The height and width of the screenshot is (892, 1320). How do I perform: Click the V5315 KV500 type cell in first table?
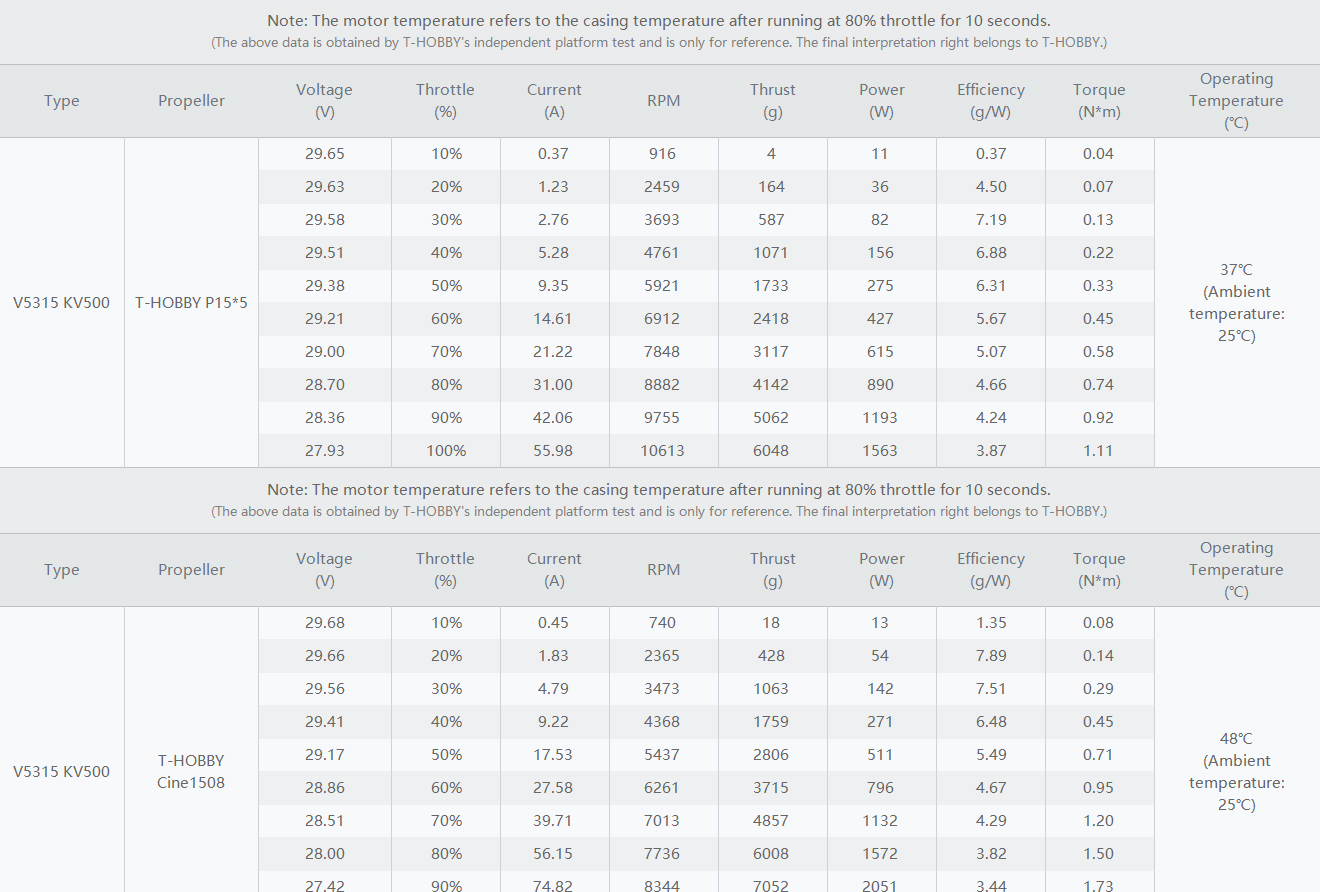coord(62,302)
